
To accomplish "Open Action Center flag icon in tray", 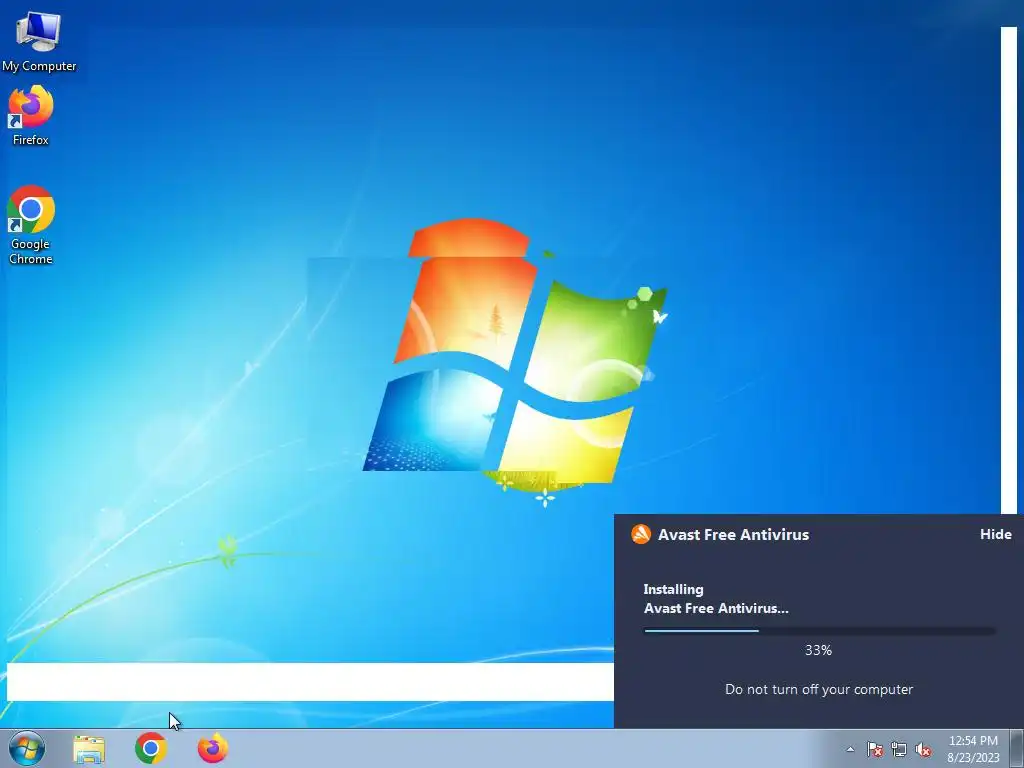I will point(875,750).
